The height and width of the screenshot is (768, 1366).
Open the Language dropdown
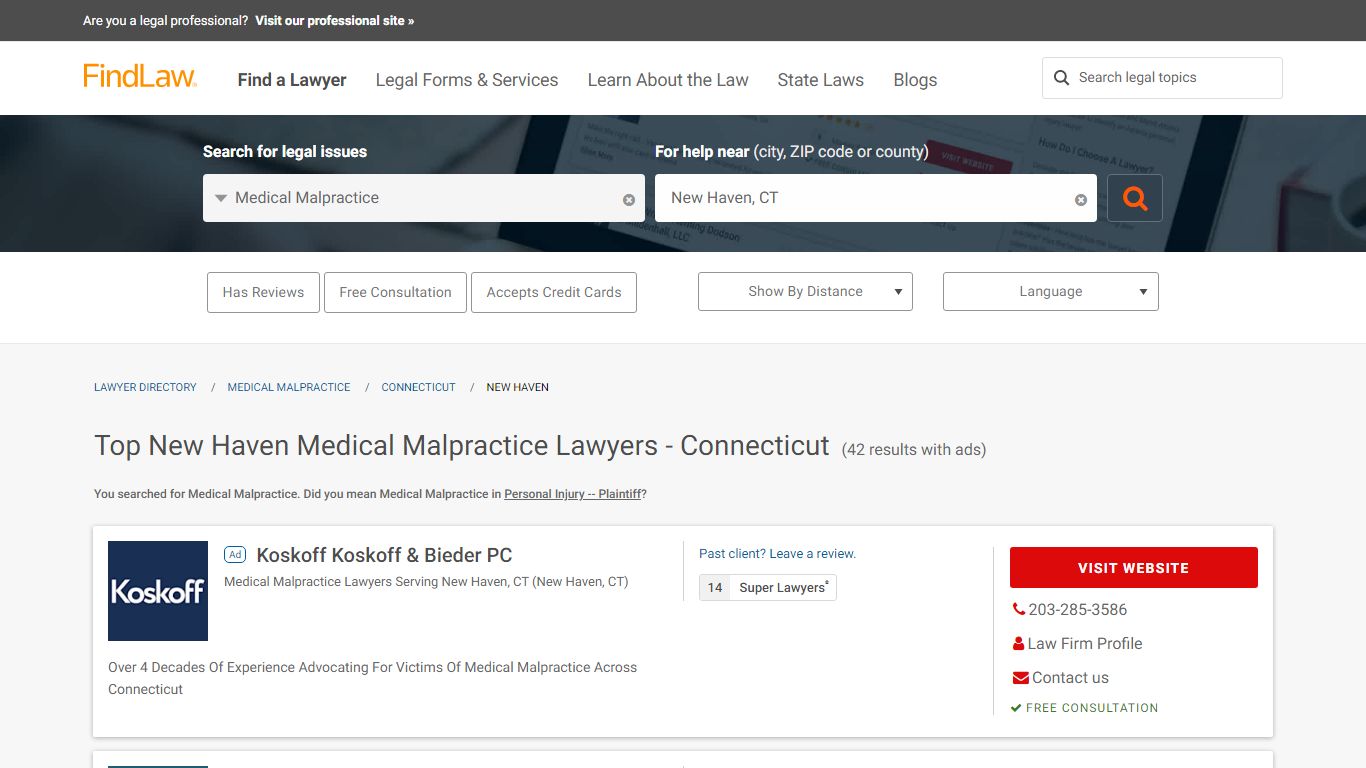(1051, 291)
